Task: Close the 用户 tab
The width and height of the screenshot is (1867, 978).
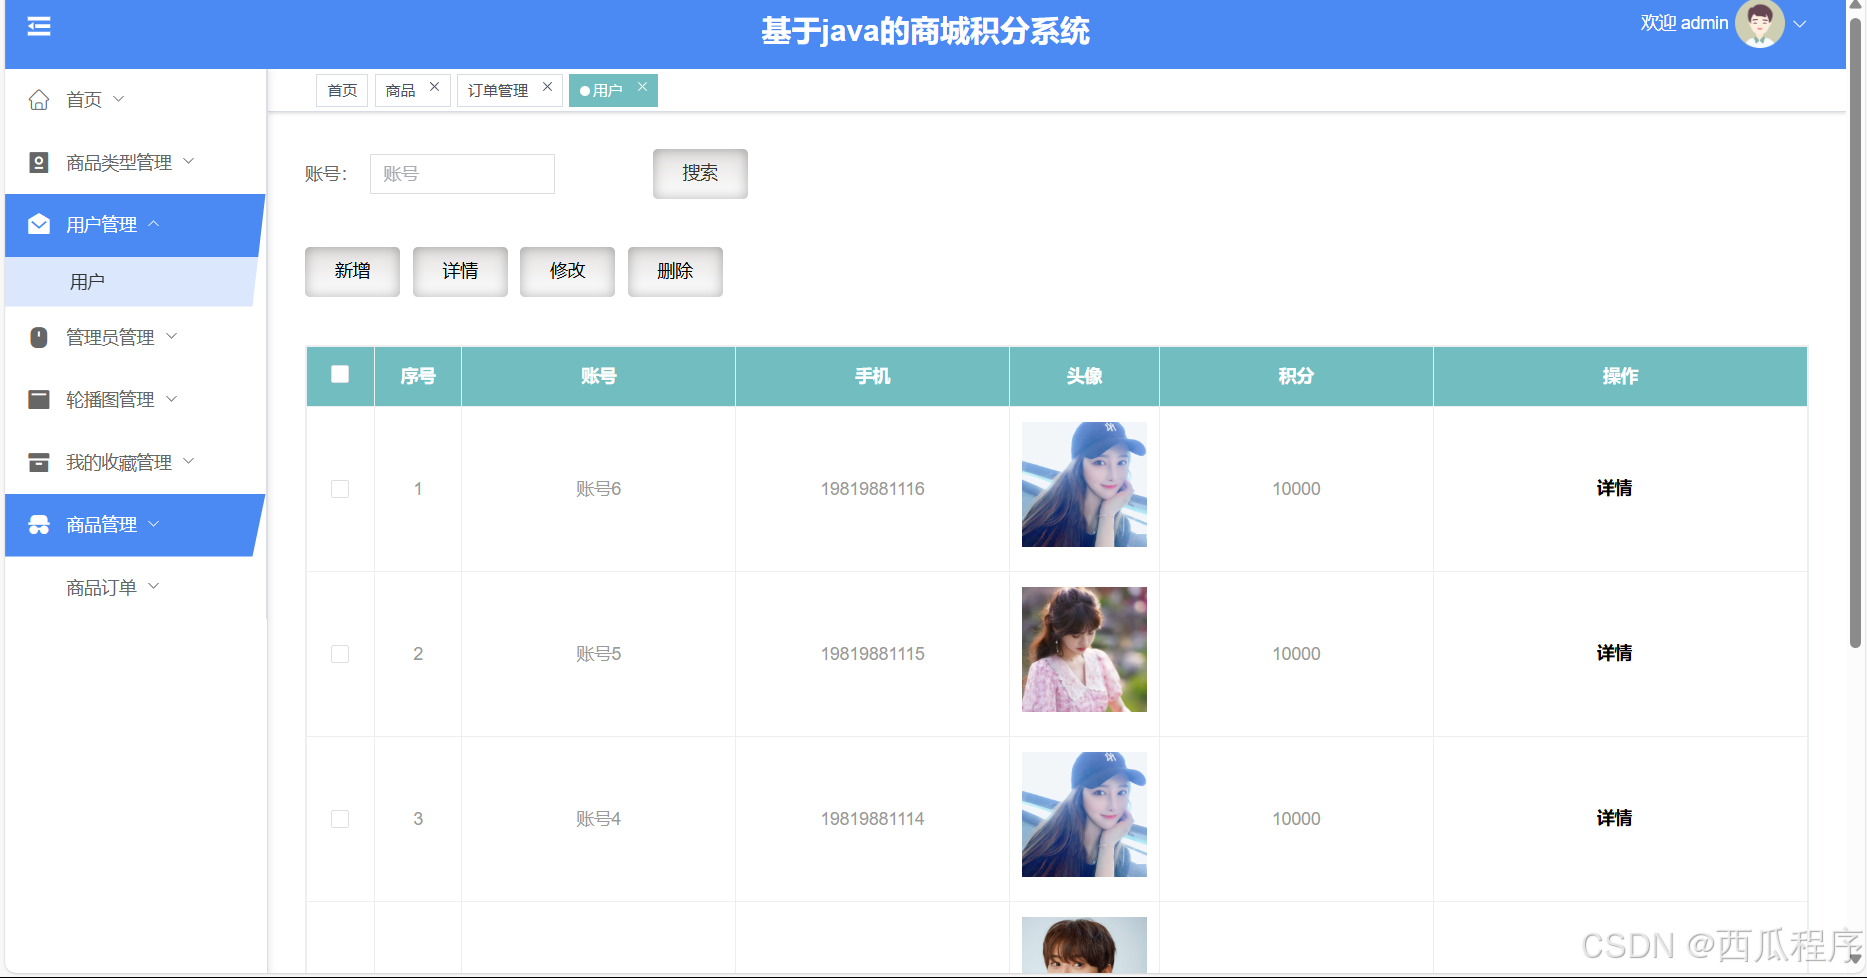Action: pos(643,87)
